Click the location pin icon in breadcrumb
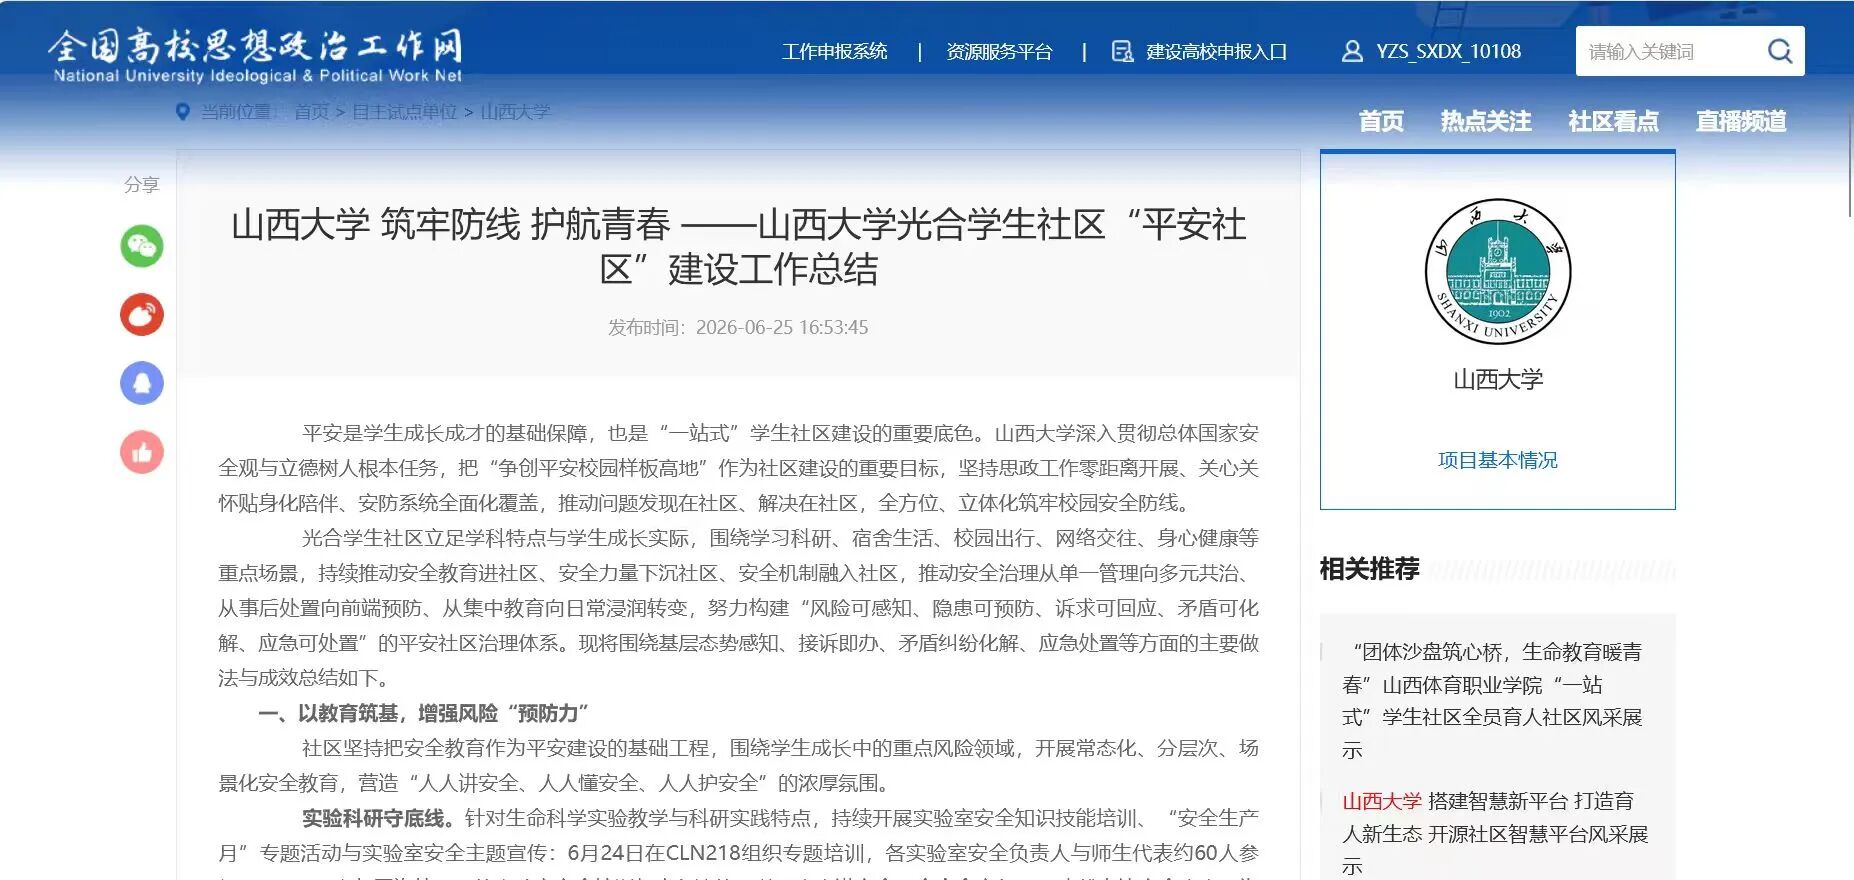 (182, 112)
